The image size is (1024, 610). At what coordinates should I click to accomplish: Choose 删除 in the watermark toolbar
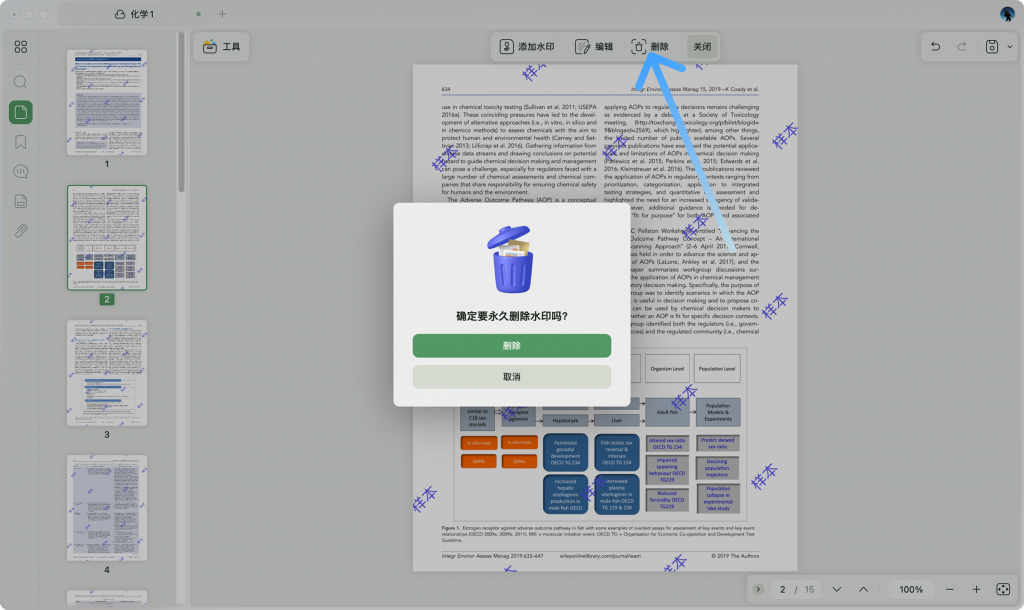pyautogui.click(x=650, y=46)
